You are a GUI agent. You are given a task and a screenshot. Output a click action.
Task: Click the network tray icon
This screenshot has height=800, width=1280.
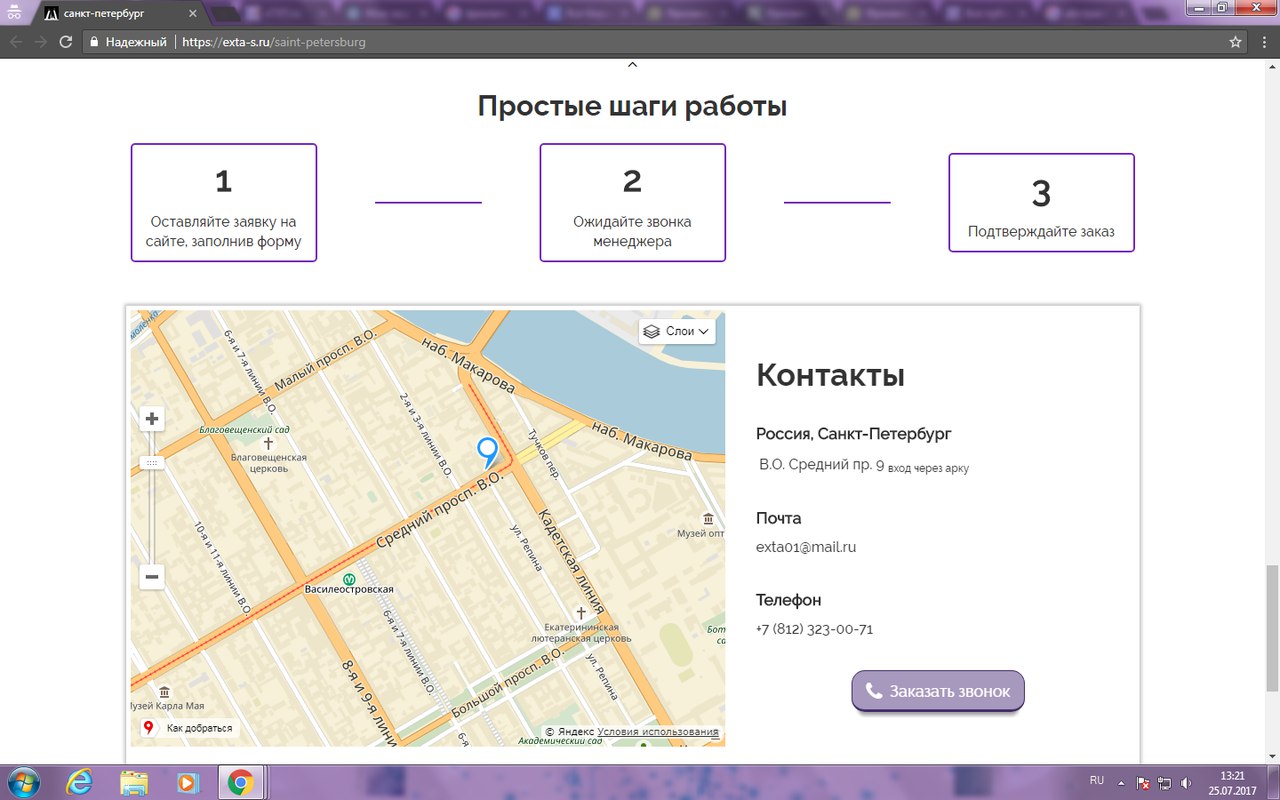tap(1164, 783)
